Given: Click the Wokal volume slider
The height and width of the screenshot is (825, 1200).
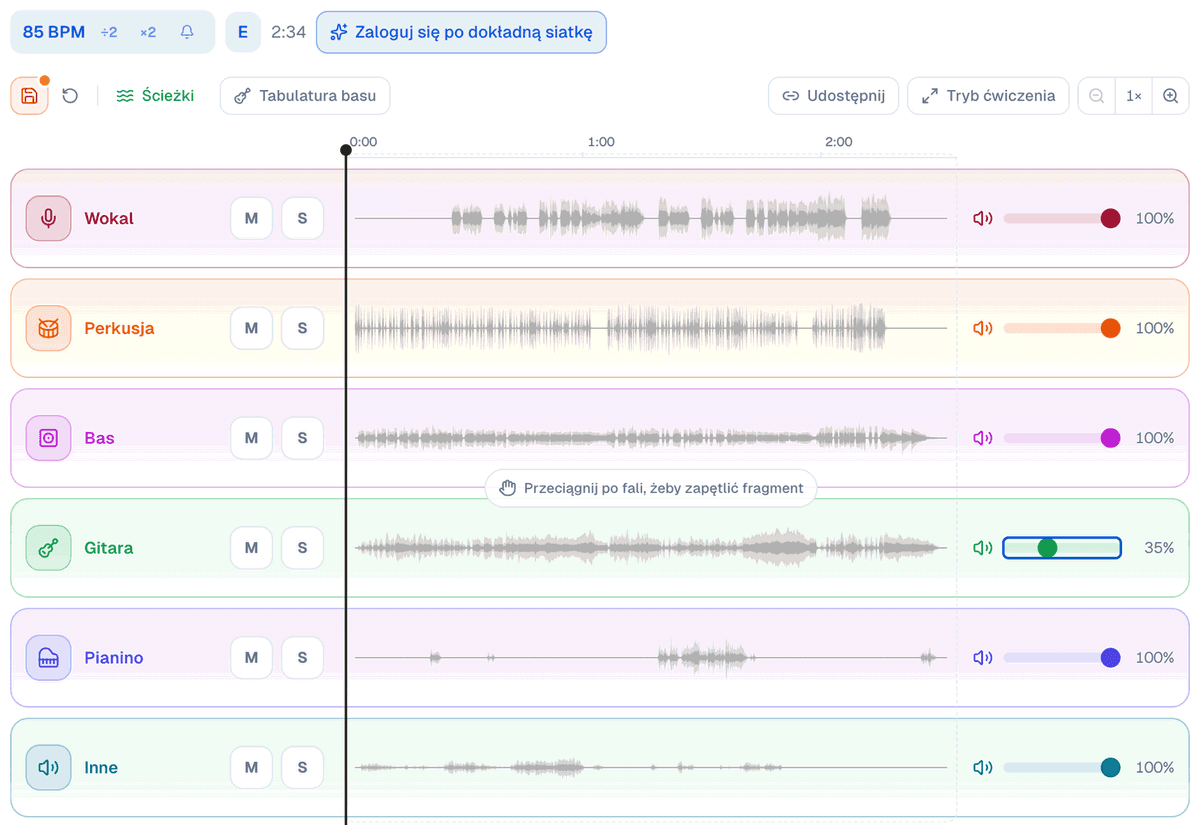Looking at the screenshot, I should click(1062, 218).
